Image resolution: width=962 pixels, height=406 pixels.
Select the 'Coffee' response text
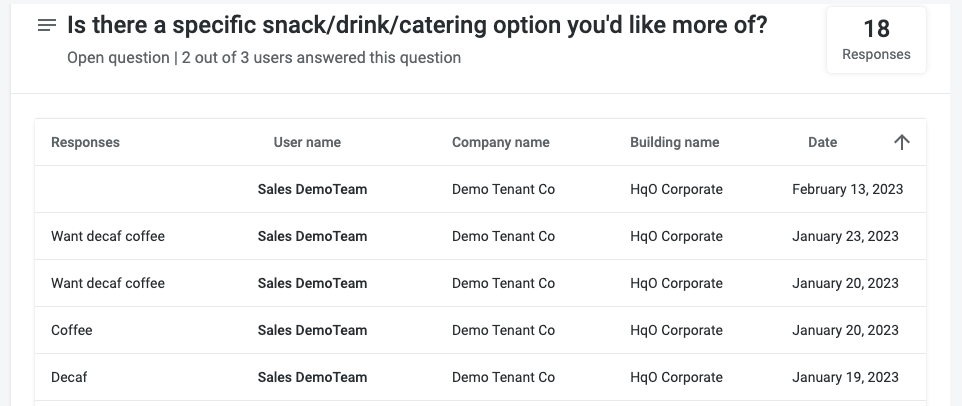click(x=71, y=330)
